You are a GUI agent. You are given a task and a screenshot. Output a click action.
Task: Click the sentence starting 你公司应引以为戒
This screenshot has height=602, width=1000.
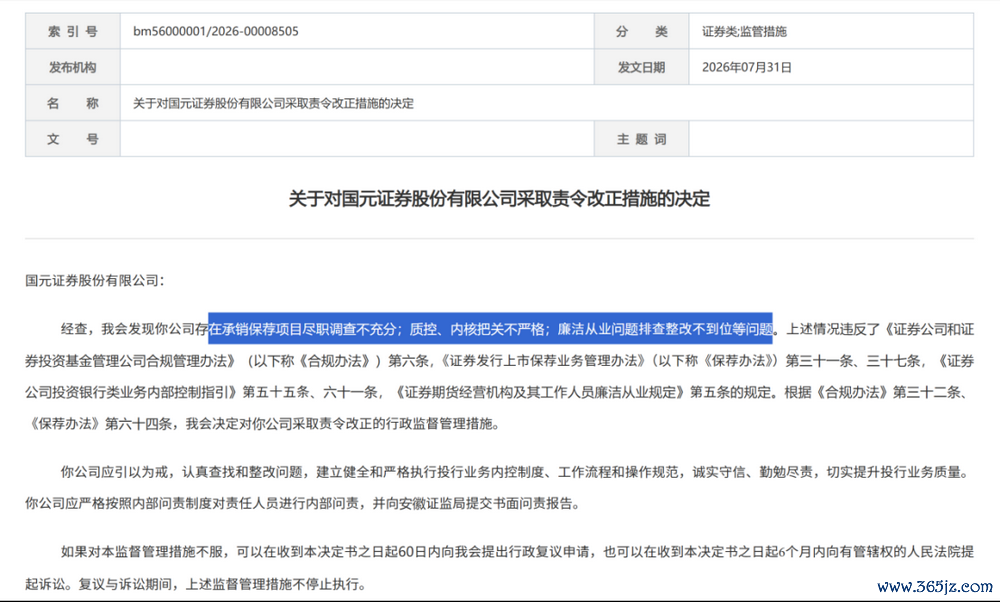click(x=516, y=472)
